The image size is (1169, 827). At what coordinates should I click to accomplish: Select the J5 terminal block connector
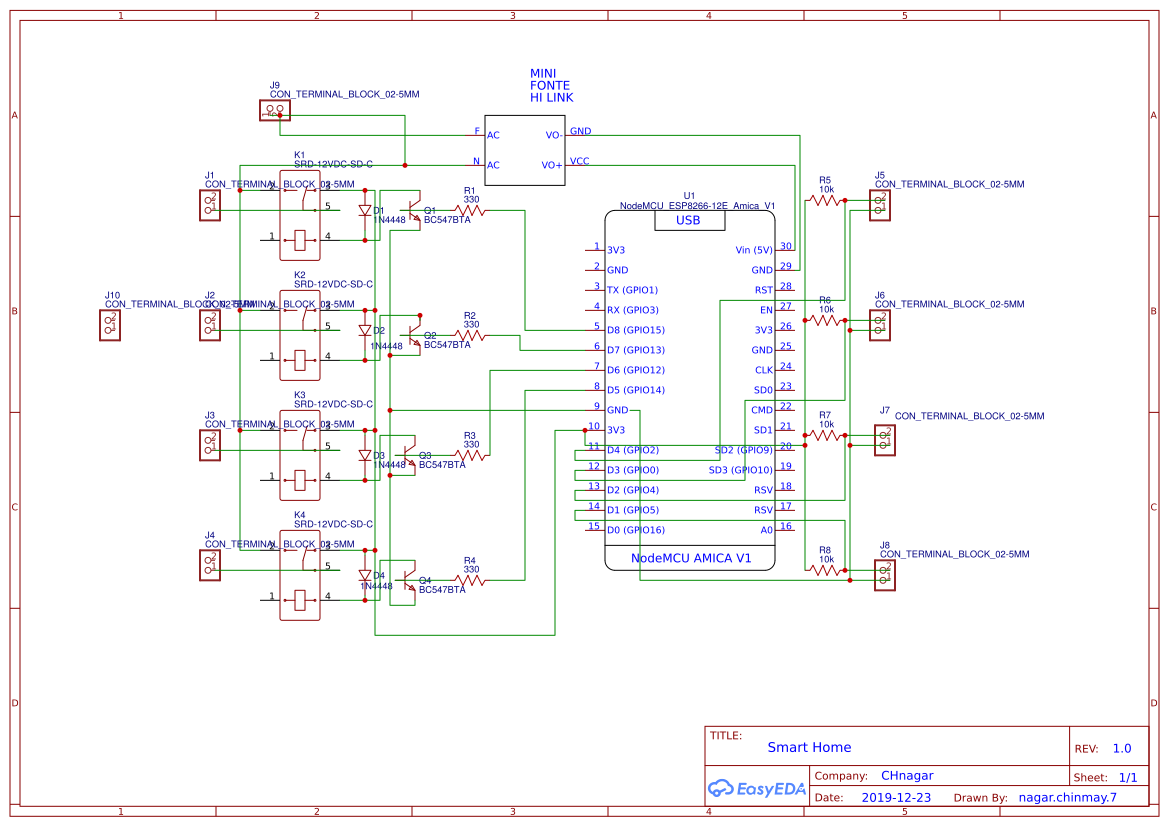880,205
